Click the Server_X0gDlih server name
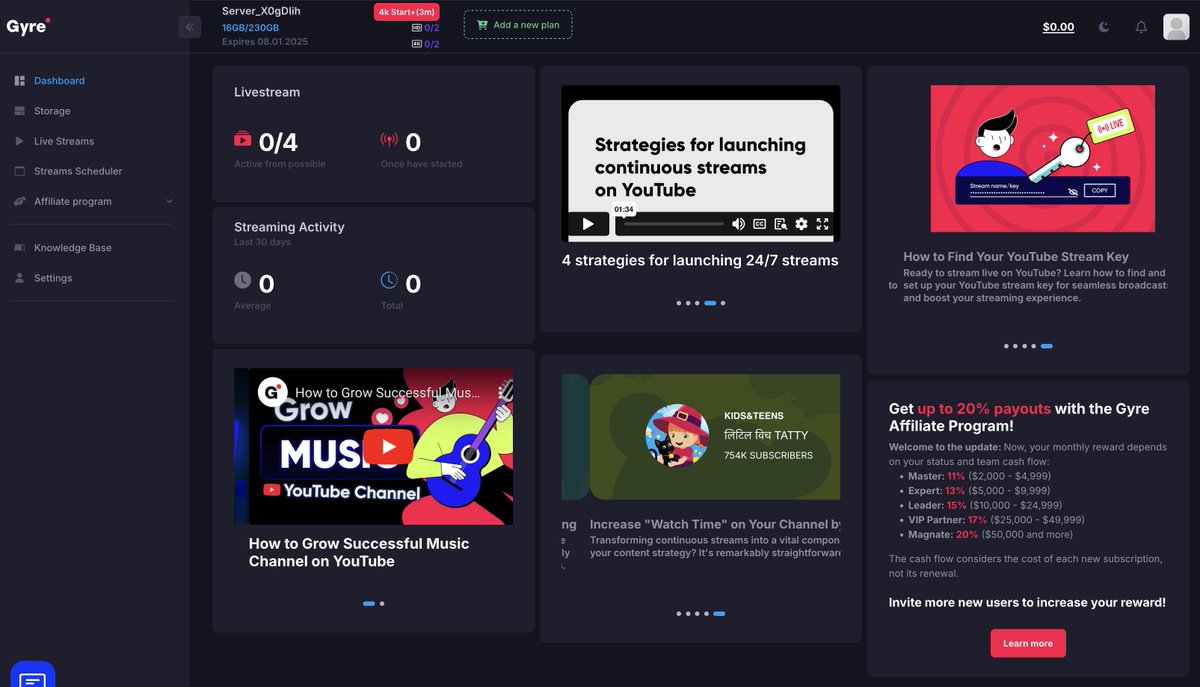 click(259, 11)
